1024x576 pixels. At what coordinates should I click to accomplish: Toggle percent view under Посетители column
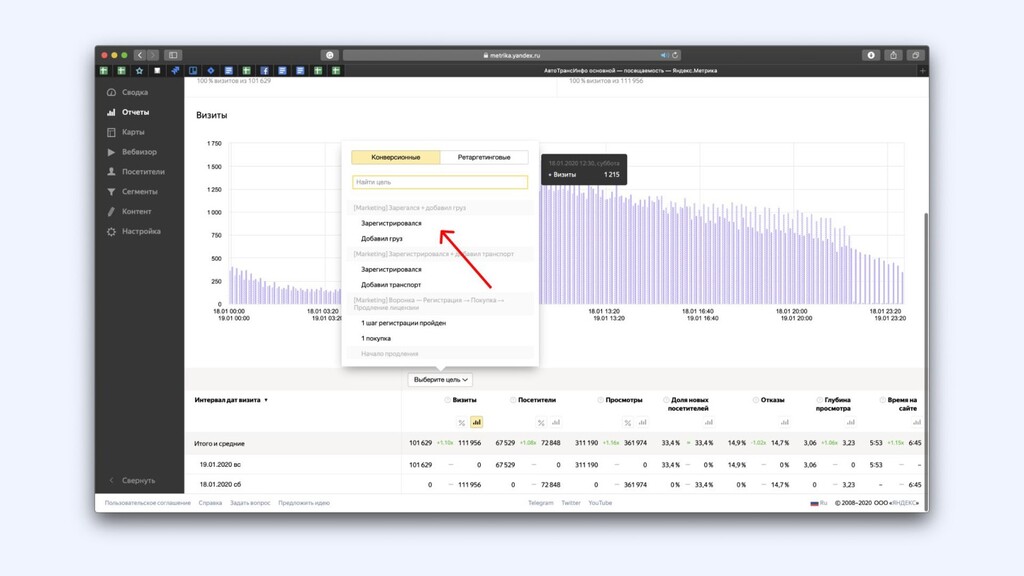pos(541,423)
